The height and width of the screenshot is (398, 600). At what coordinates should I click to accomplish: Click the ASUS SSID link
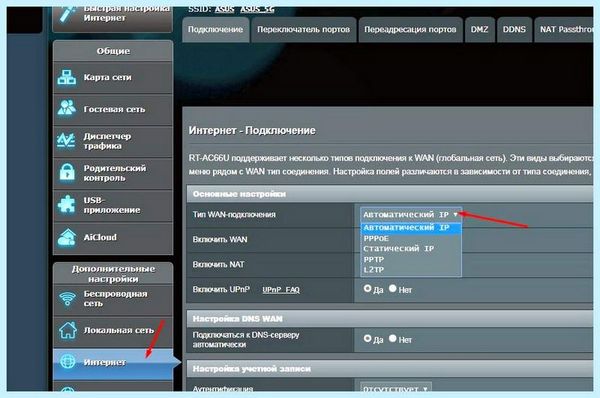[224, 9]
